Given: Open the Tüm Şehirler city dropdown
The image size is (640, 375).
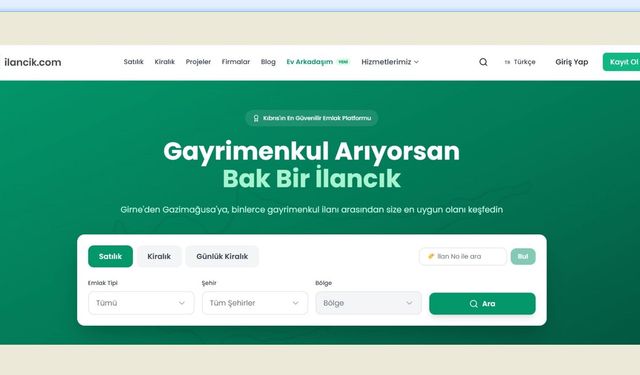Looking at the screenshot, I should 255,303.
